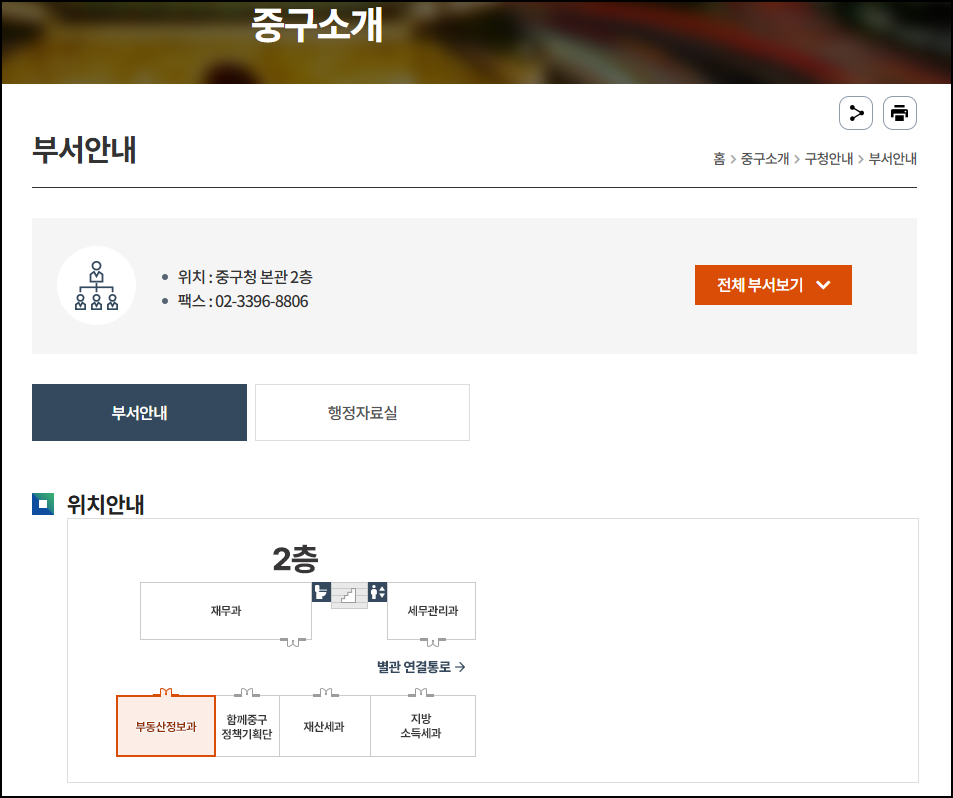Click the restroom icon on floor map
This screenshot has height=798, width=953.
point(321,592)
